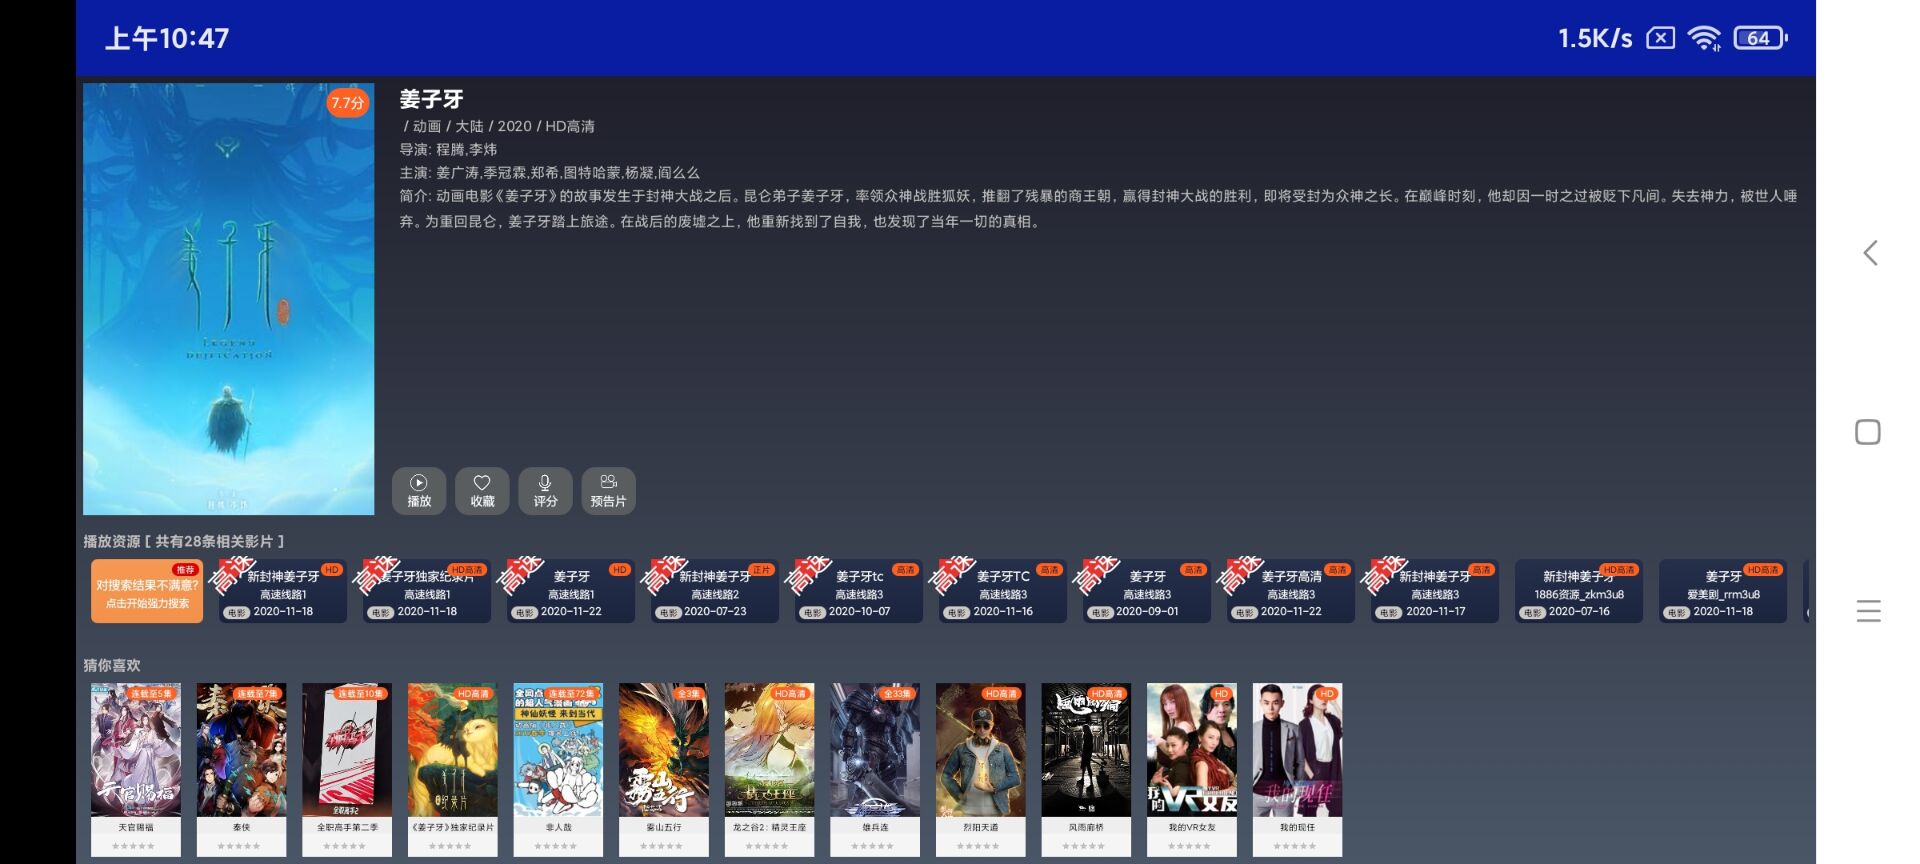Click the 简介 synopsis paragraph
This screenshot has height=864, width=1920.
[1099, 208]
